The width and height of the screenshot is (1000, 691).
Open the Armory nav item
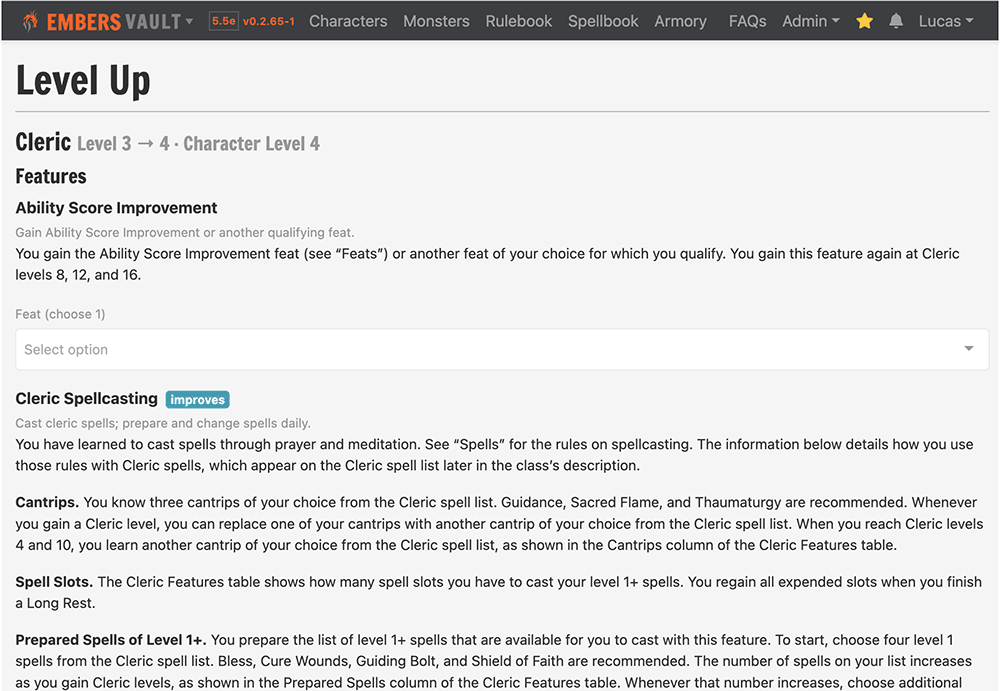[680, 21]
